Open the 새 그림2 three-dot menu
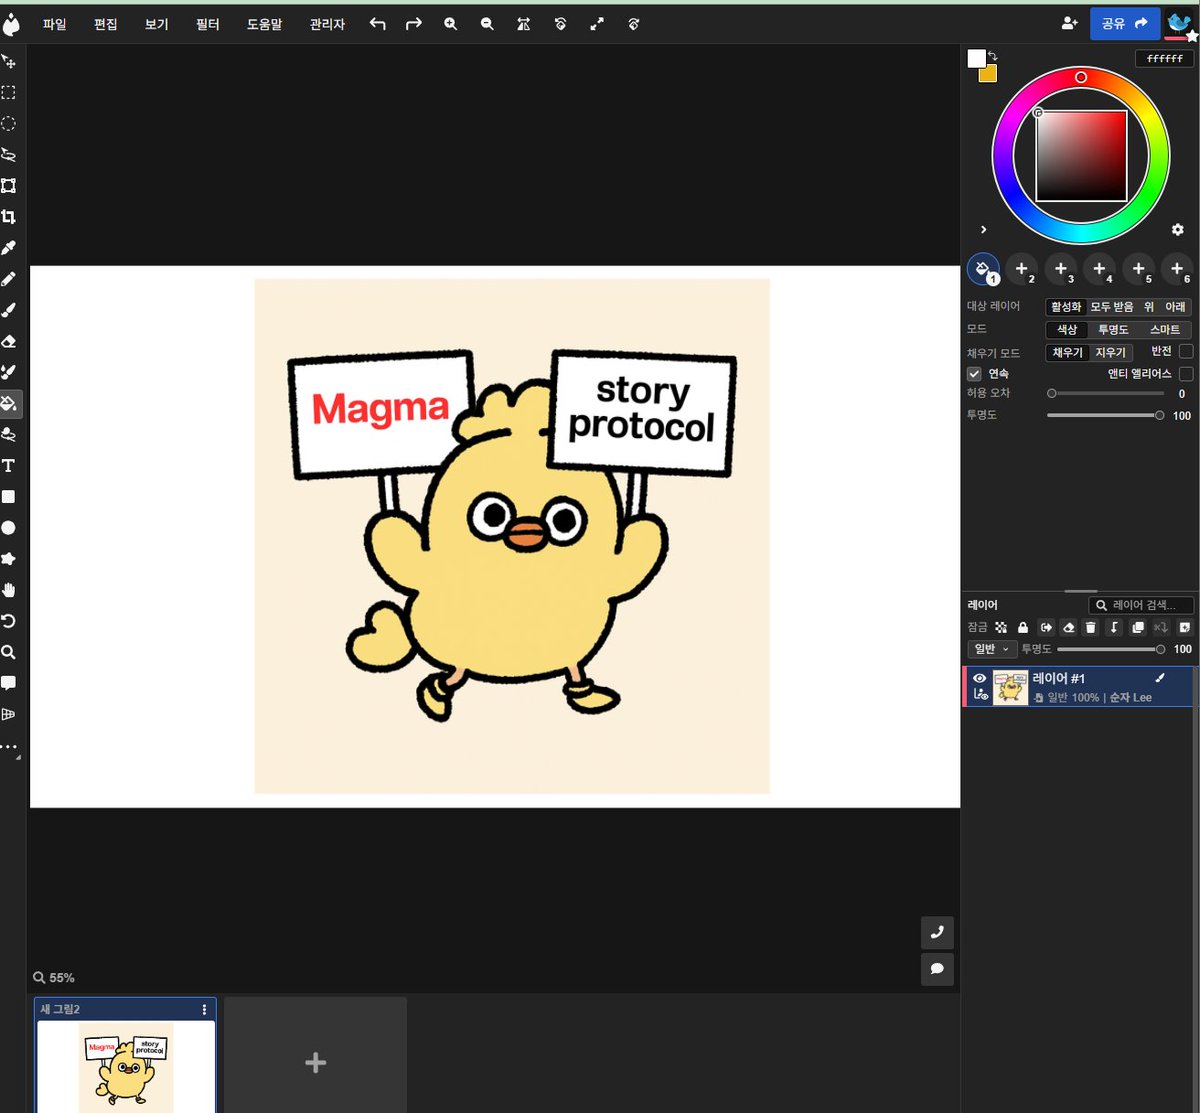The height and width of the screenshot is (1113, 1200). (x=205, y=1009)
